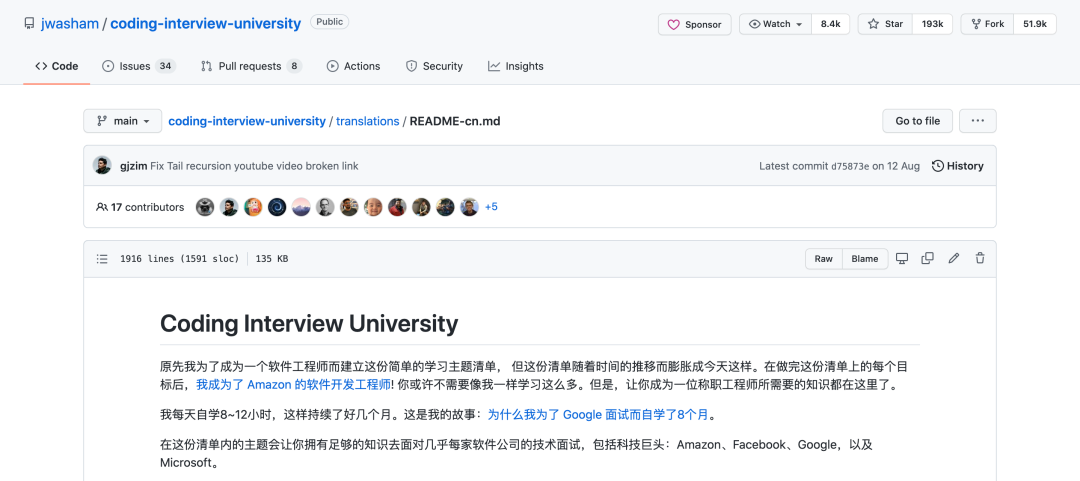Screen dimensions: 1080x481
Task: View the Raw file
Action: [x=824, y=258]
